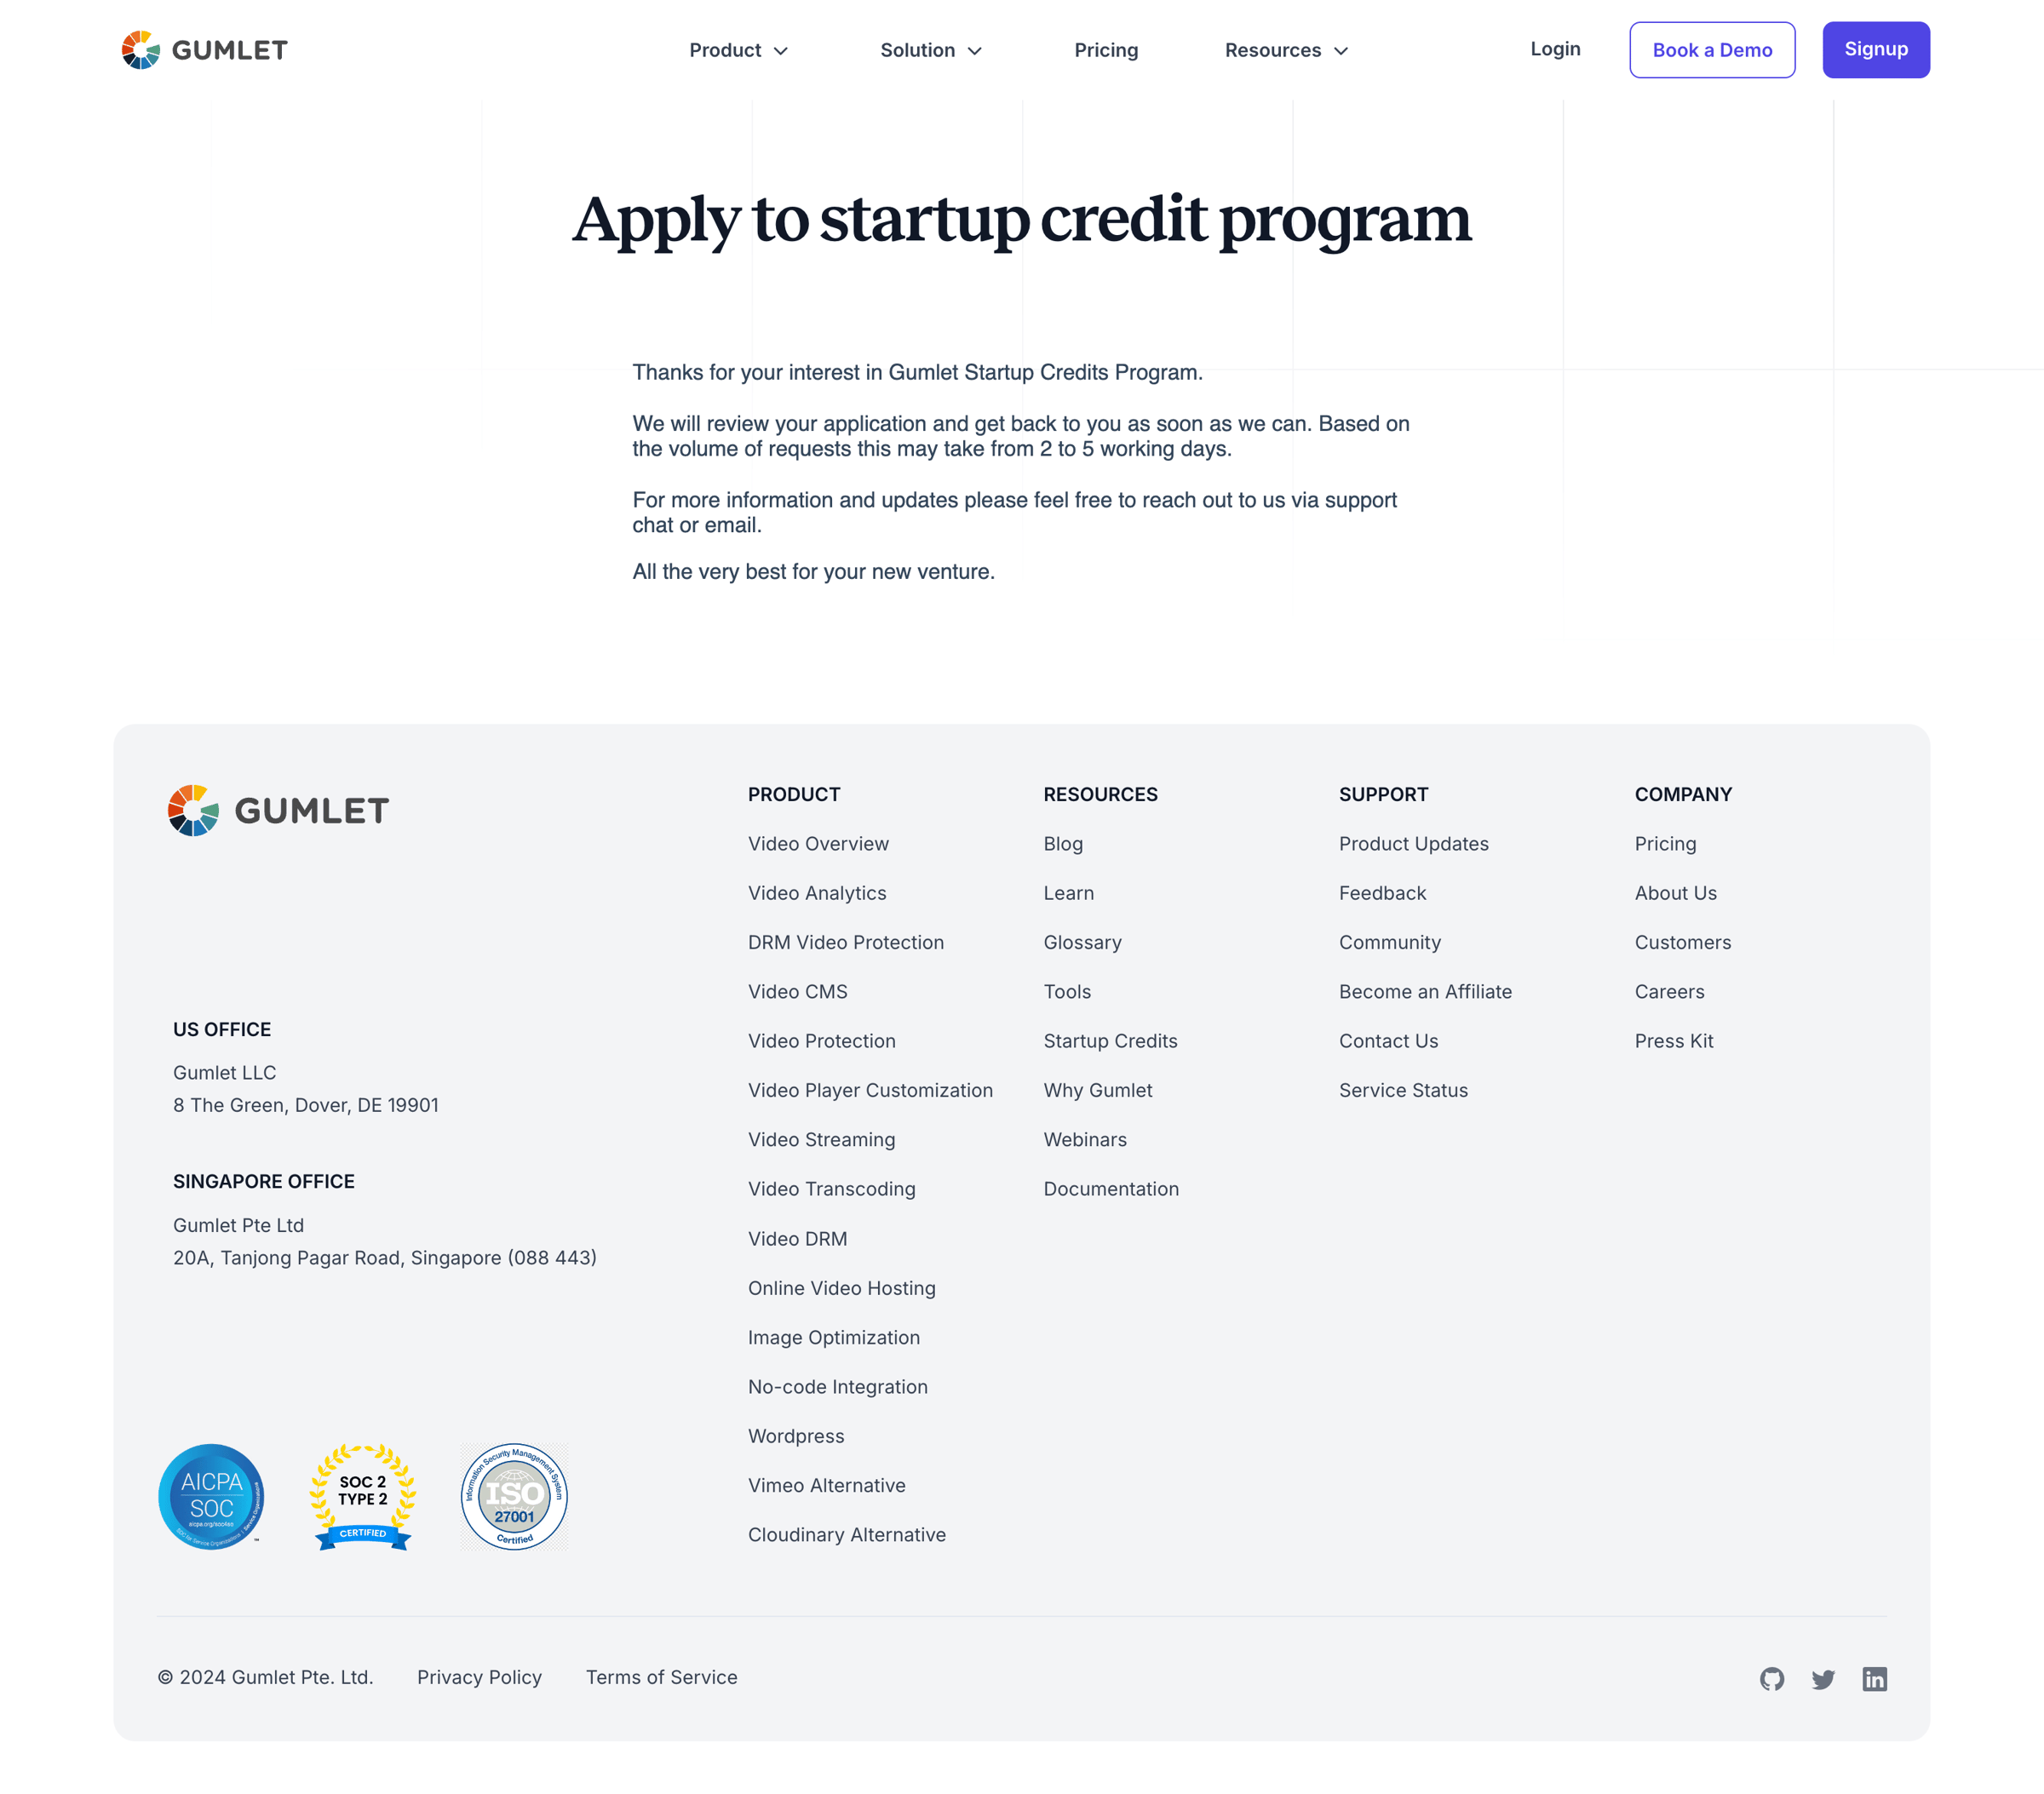Open Vimeo Alternative link
This screenshot has height=1794, width=2044.
(826, 1485)
